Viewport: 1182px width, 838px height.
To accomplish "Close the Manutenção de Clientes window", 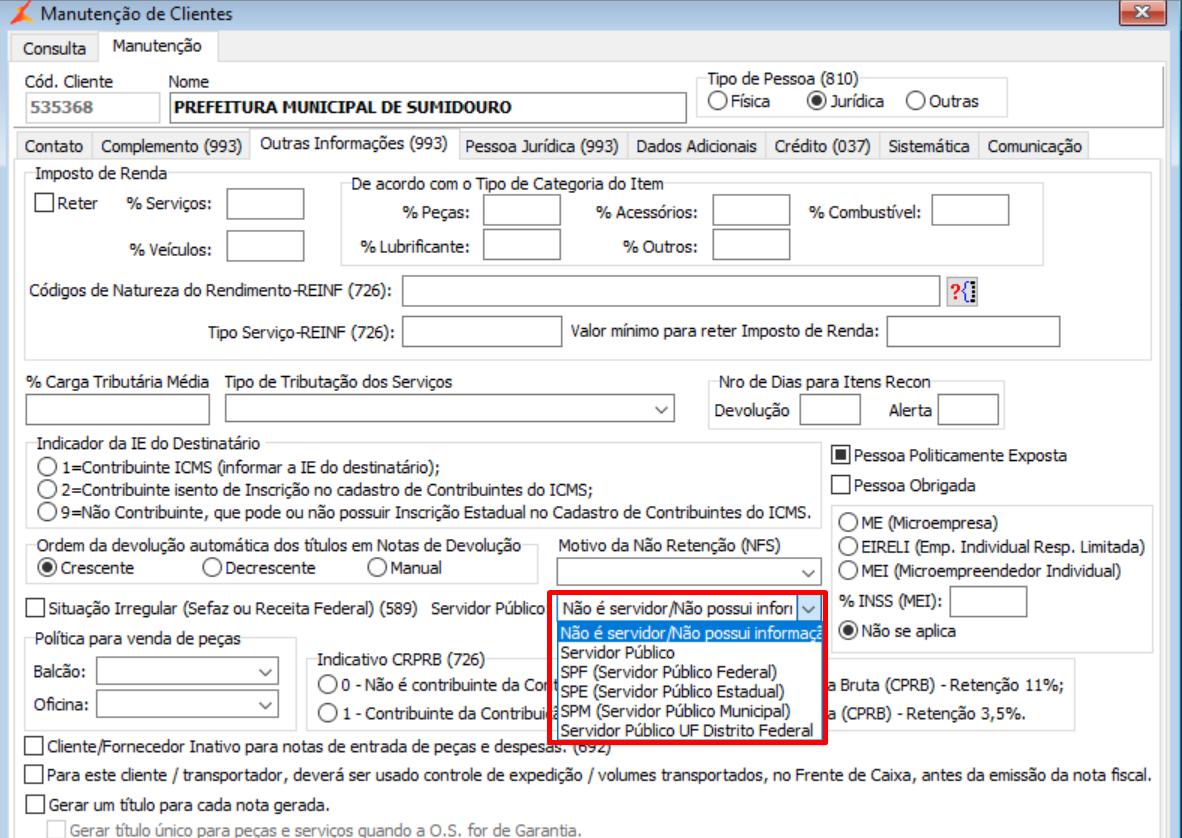I will (x=1142, y=12).
